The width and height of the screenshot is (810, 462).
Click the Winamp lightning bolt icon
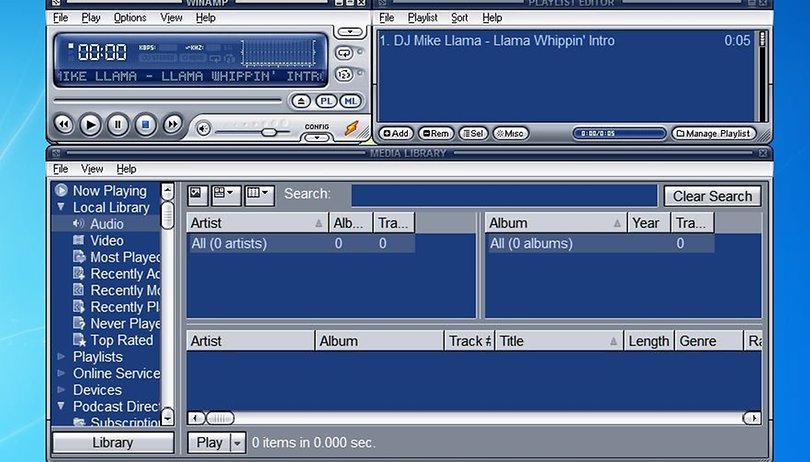351,128
